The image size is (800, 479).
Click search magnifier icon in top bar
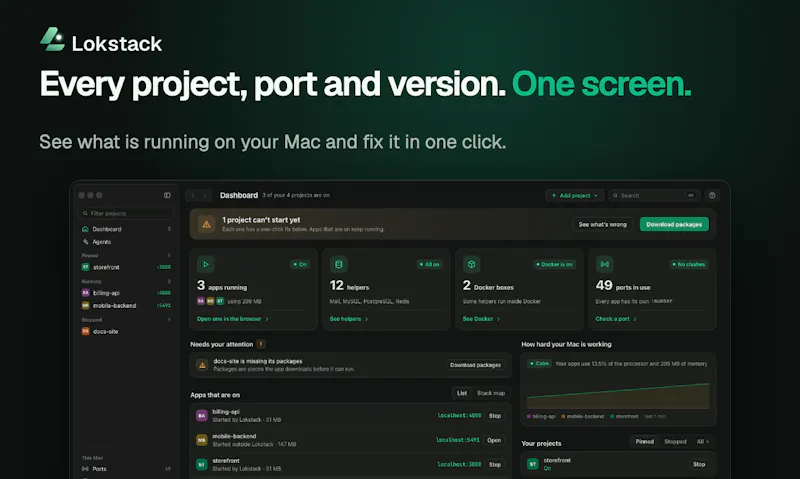click(x=615, y=195)
